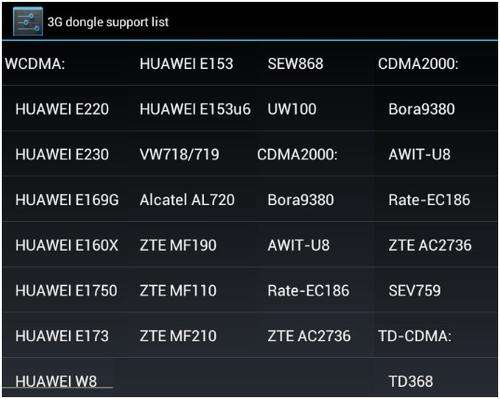Viewport: 500px width, 399px height.
Task: Tap the SEW868 list item
Action: tap(295, 64)
